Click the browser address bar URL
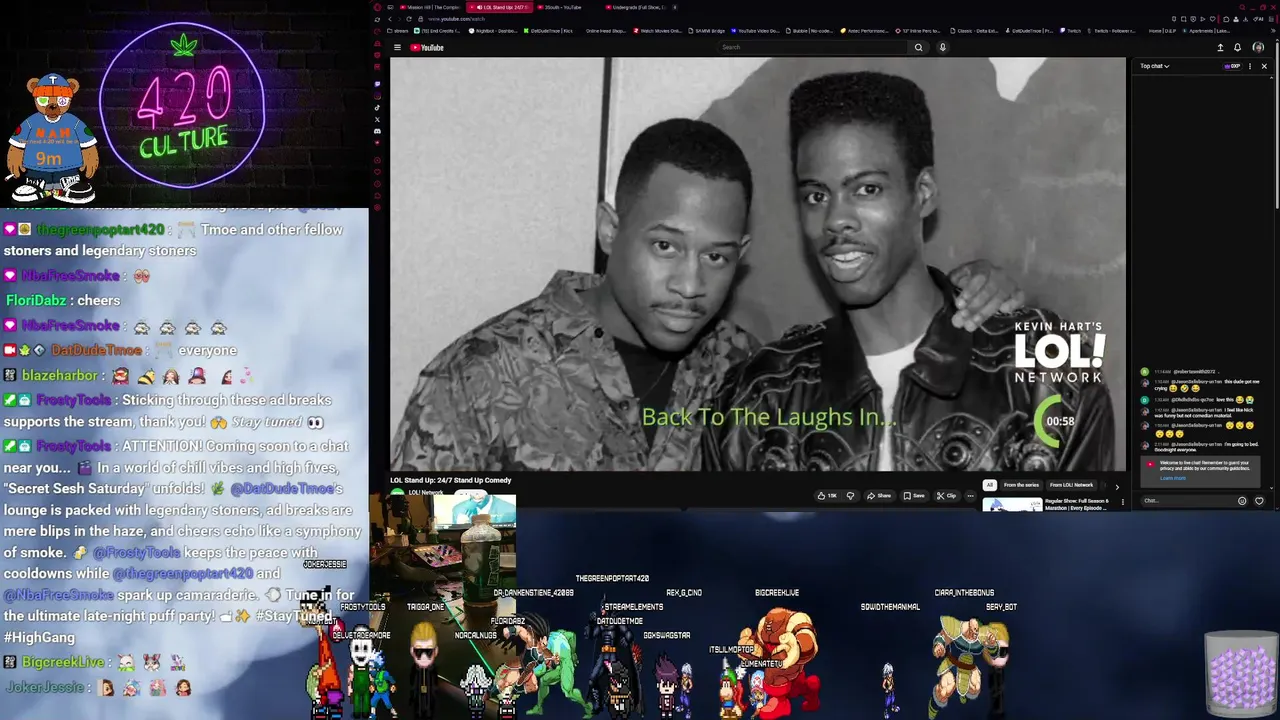The image size is (1280, 720). point(456,19)
